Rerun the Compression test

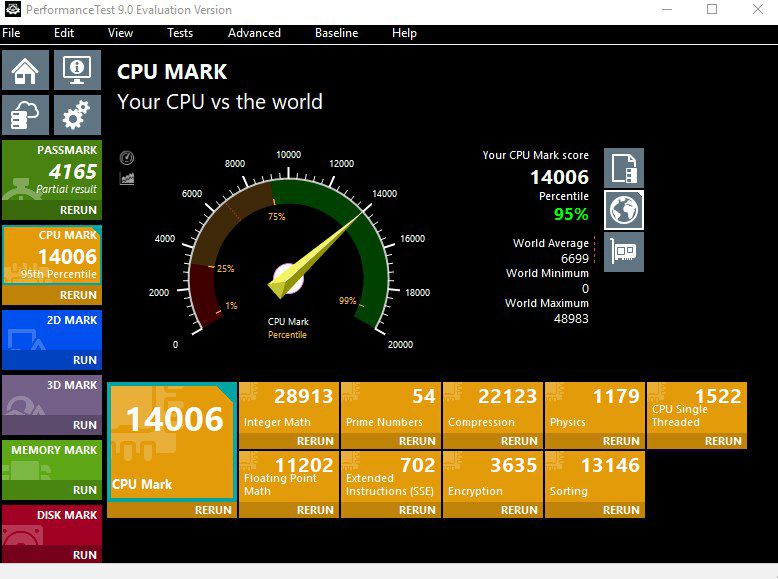[519, 441]
